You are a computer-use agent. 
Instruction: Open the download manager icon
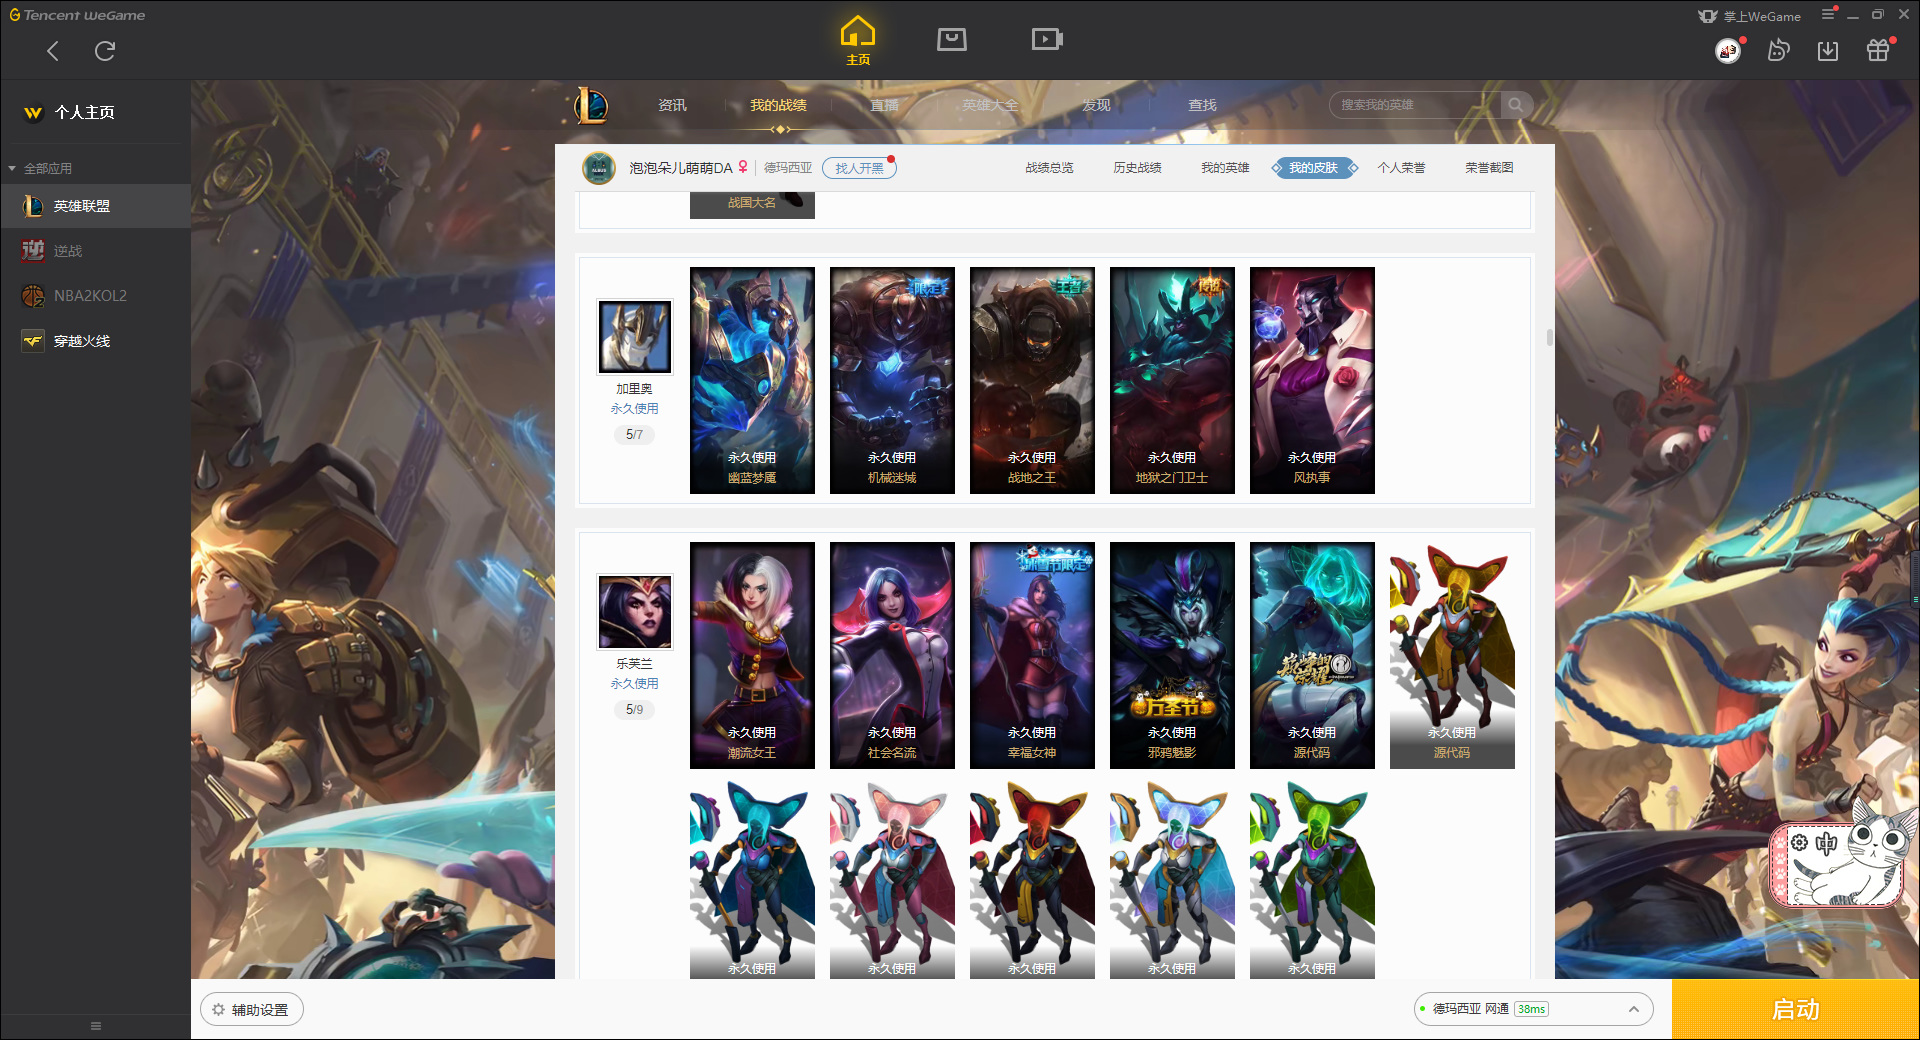point(1828,50)
